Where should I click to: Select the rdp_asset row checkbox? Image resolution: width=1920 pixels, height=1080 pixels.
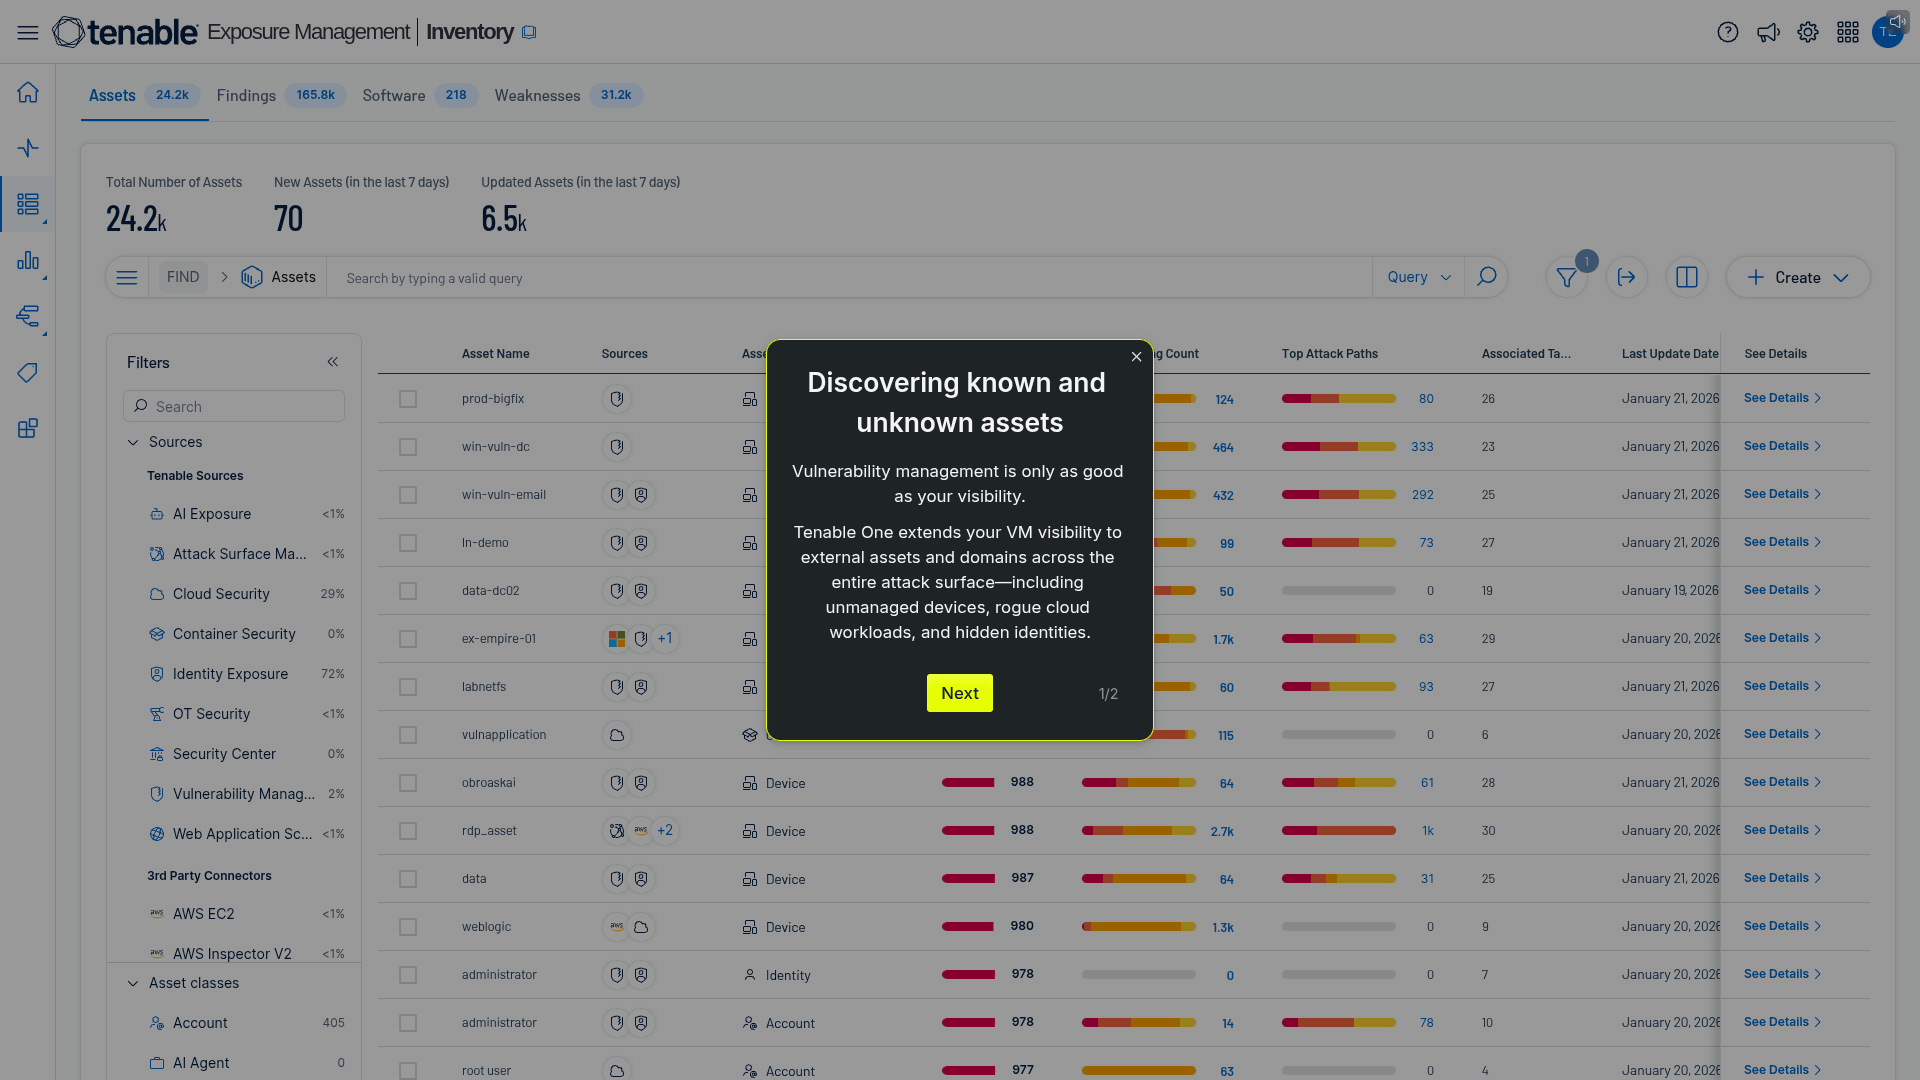coord(408,831)
